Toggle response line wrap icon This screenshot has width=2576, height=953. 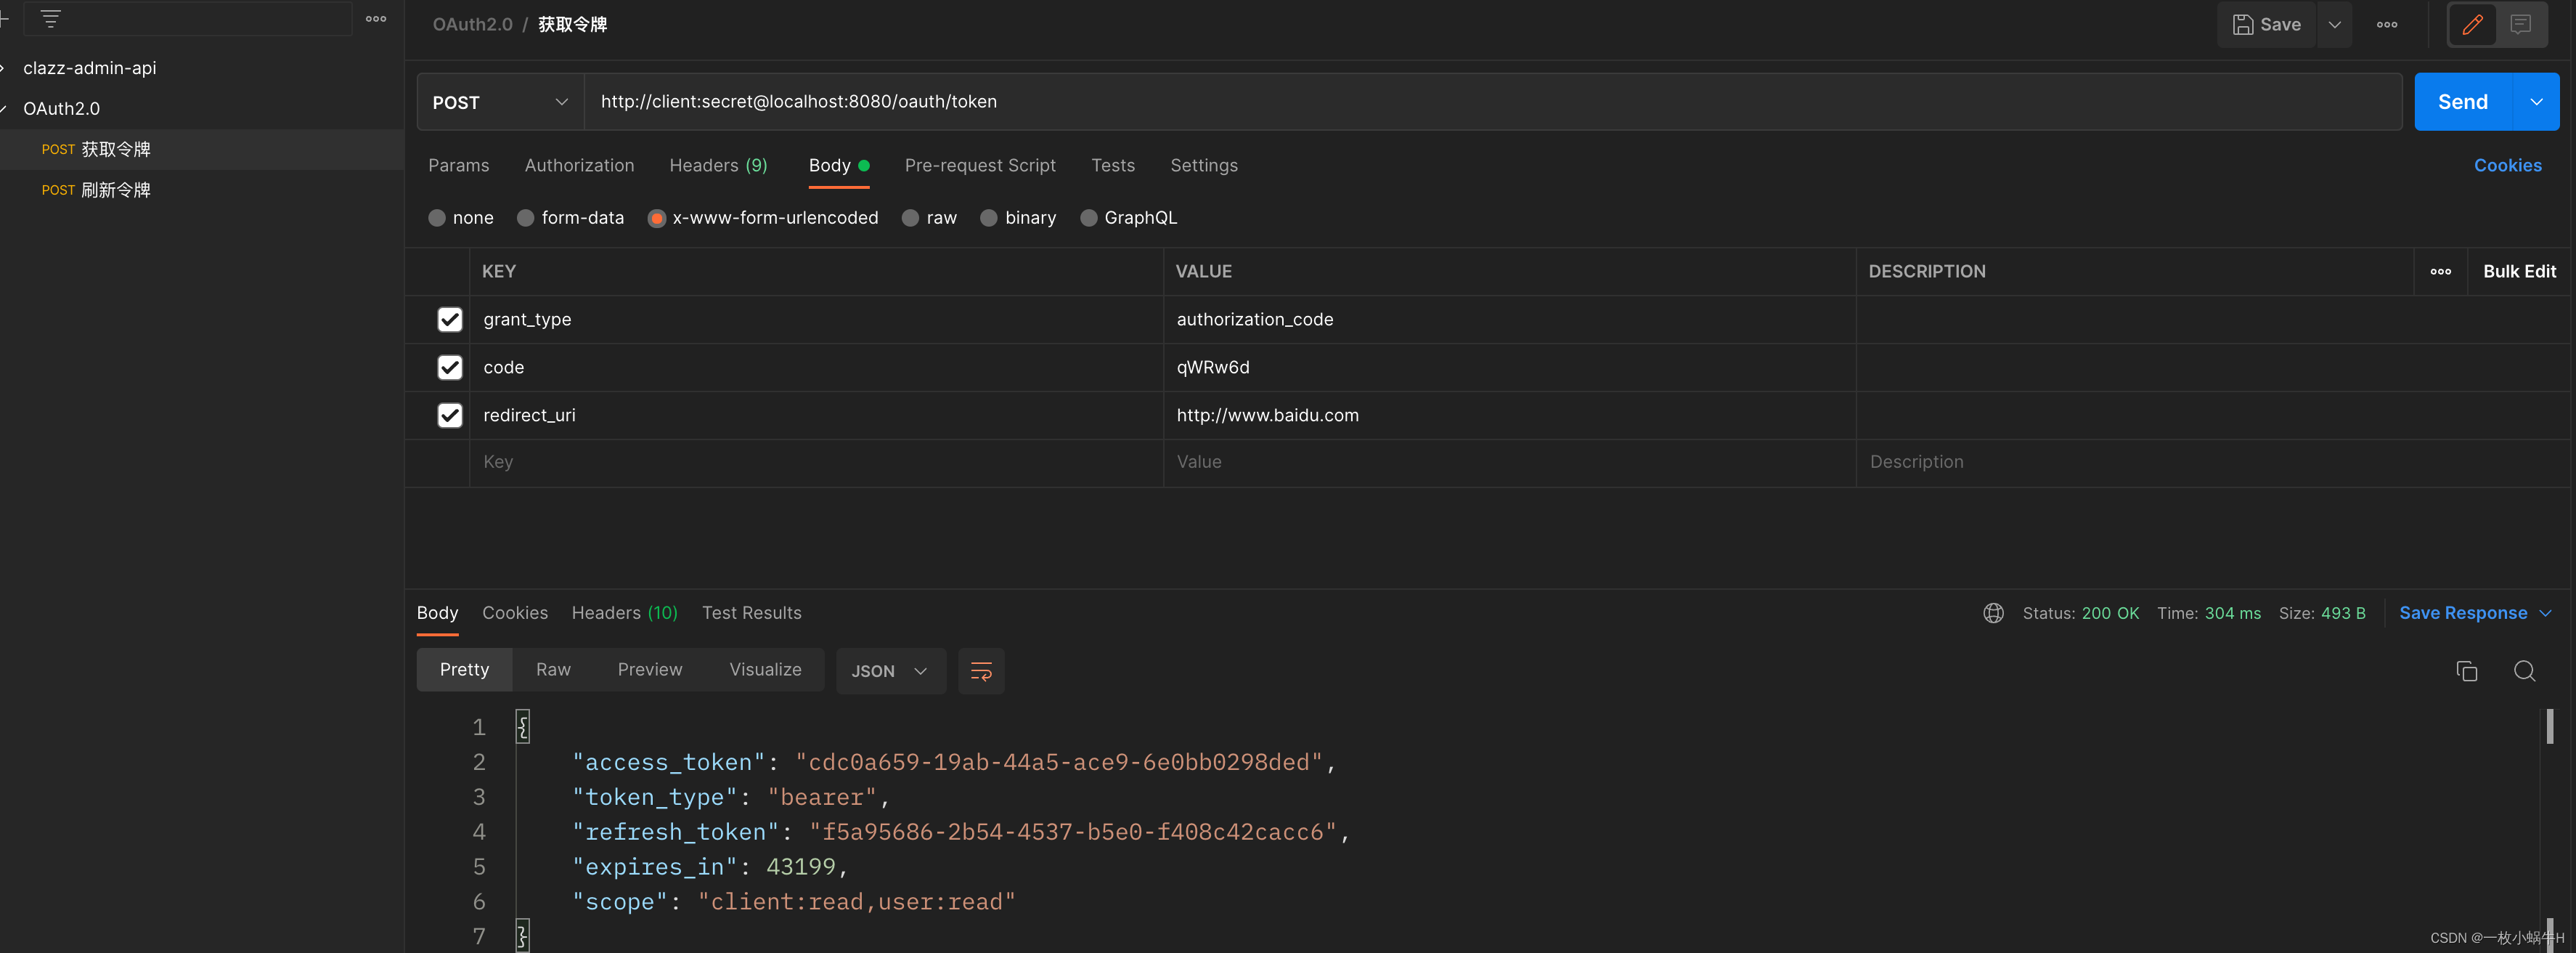click(x=981, y=671)
